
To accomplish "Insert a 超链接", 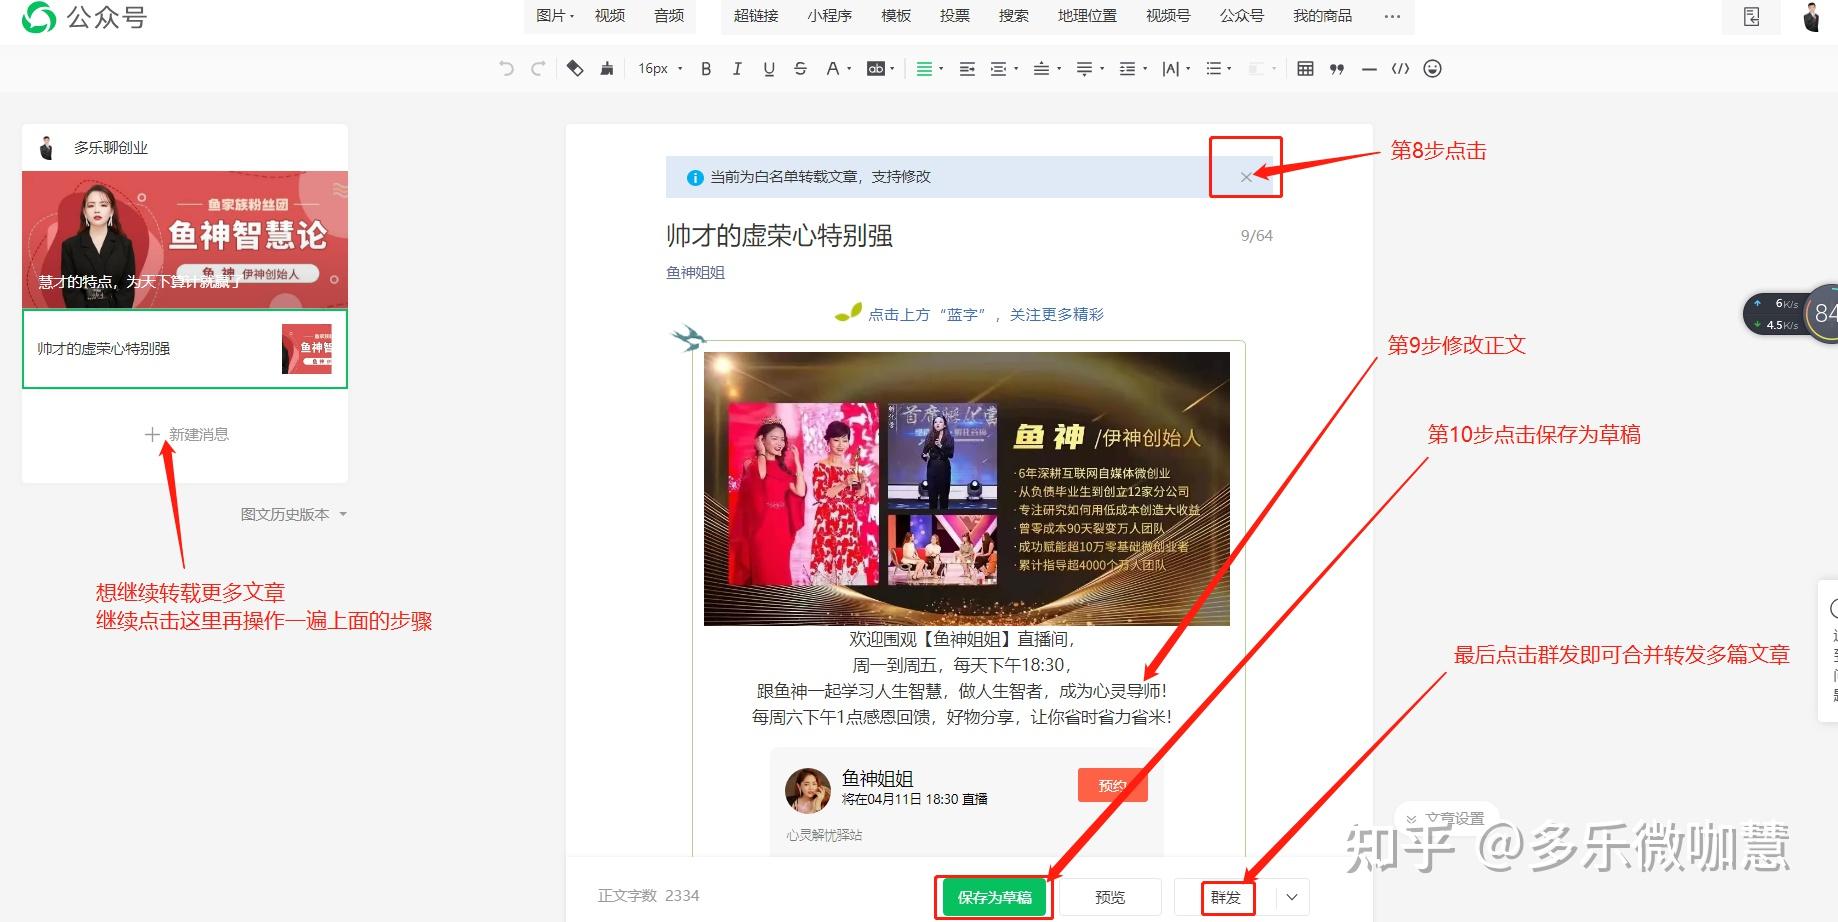I will 756,16.
